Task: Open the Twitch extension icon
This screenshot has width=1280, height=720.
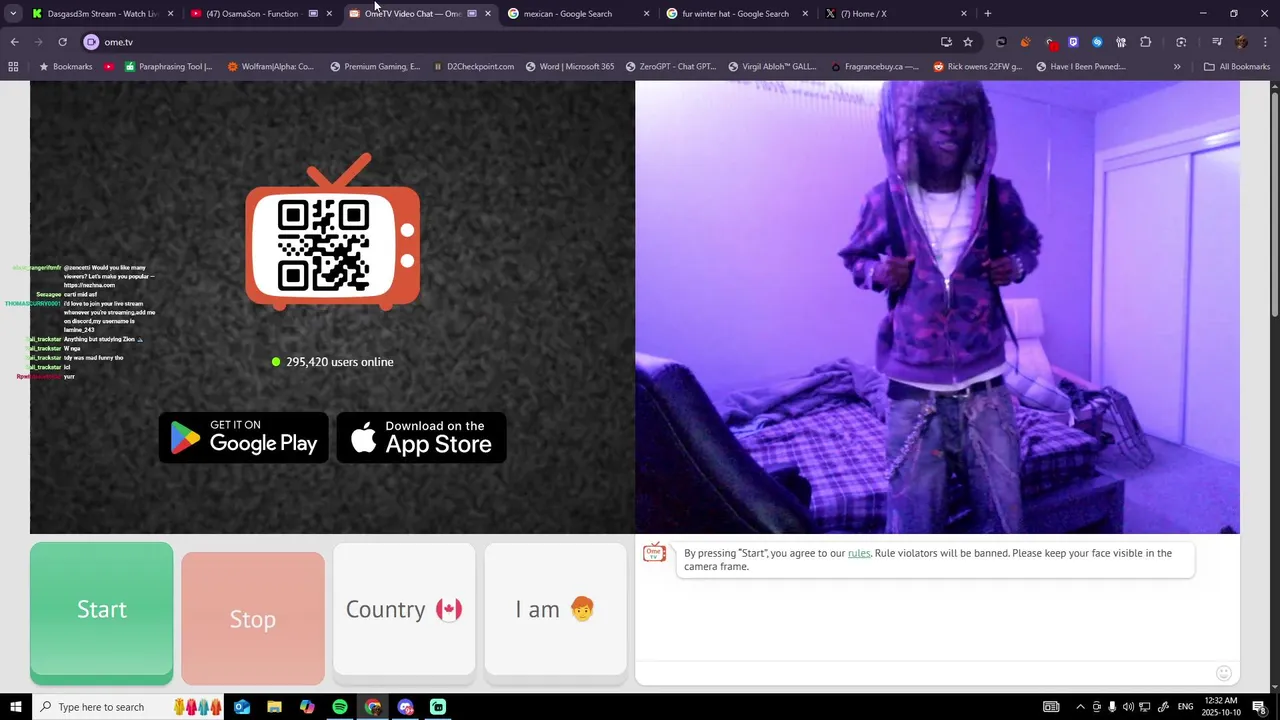Action: click(1073, 42)
